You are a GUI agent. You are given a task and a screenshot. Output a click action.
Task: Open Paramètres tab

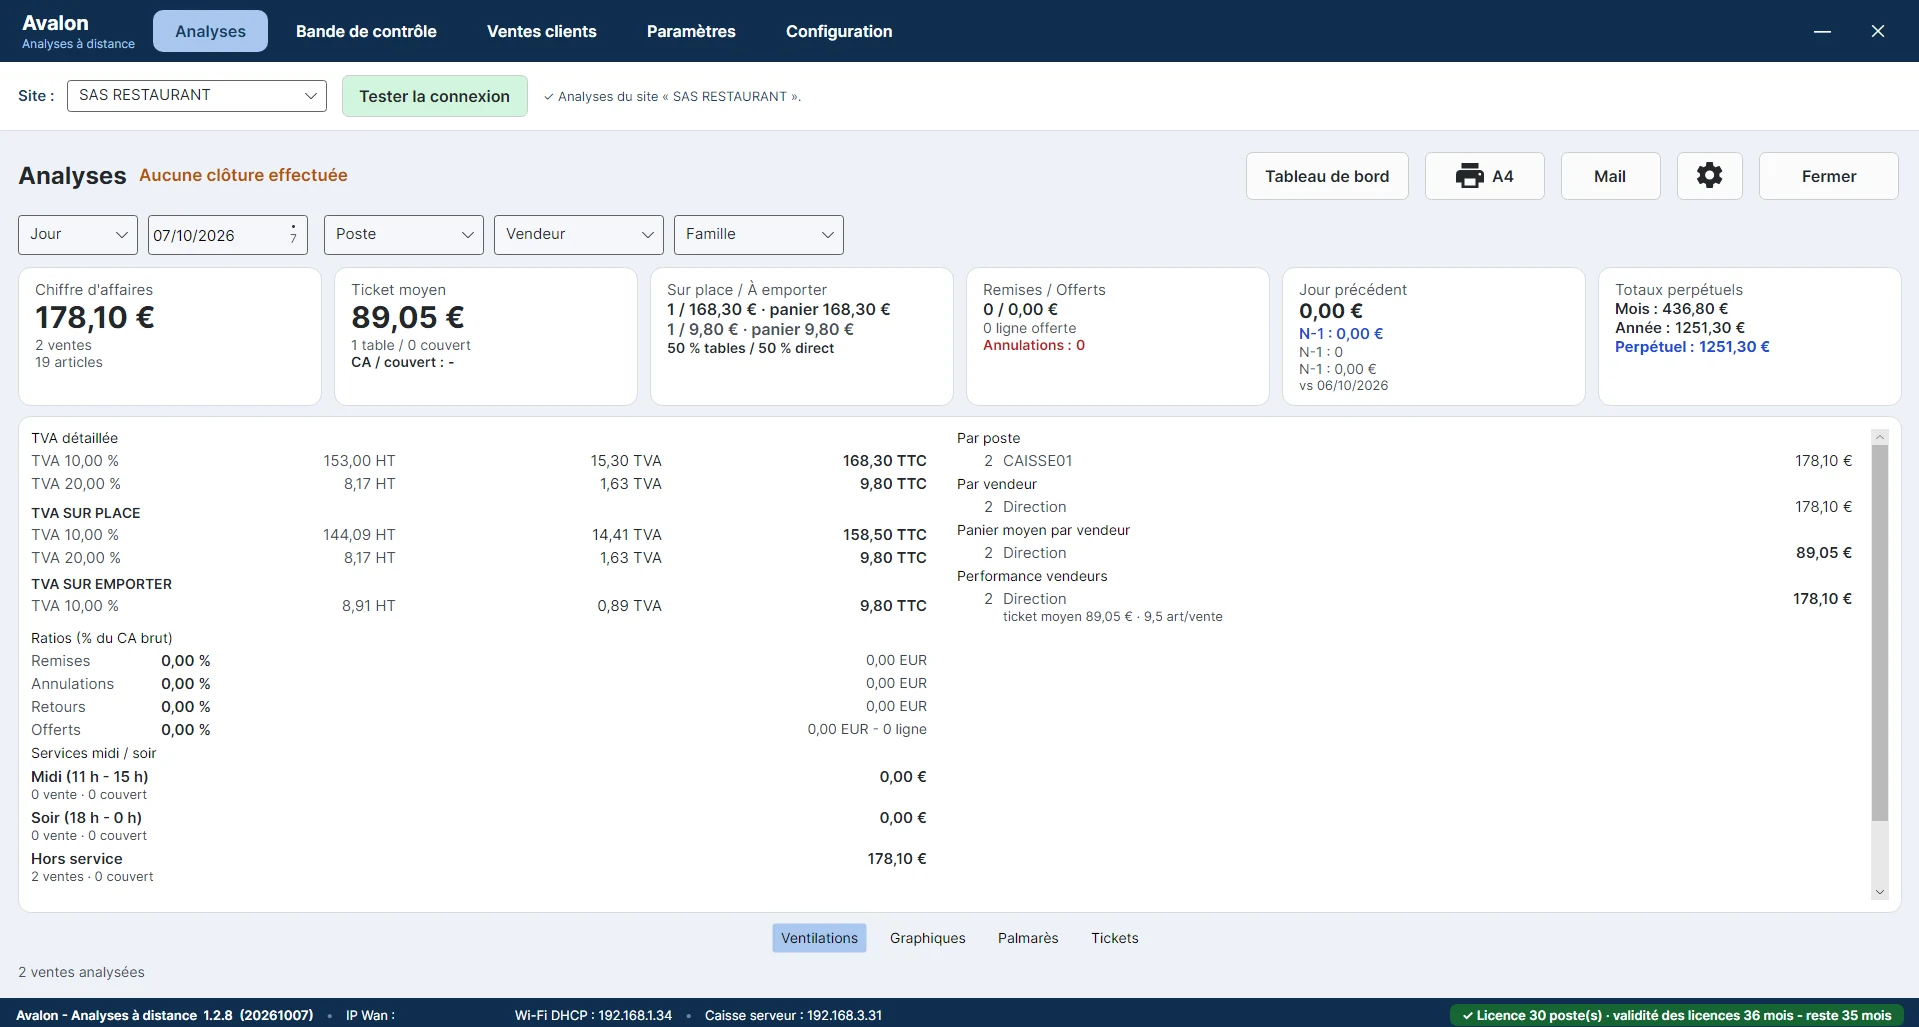tap(691, 31)
